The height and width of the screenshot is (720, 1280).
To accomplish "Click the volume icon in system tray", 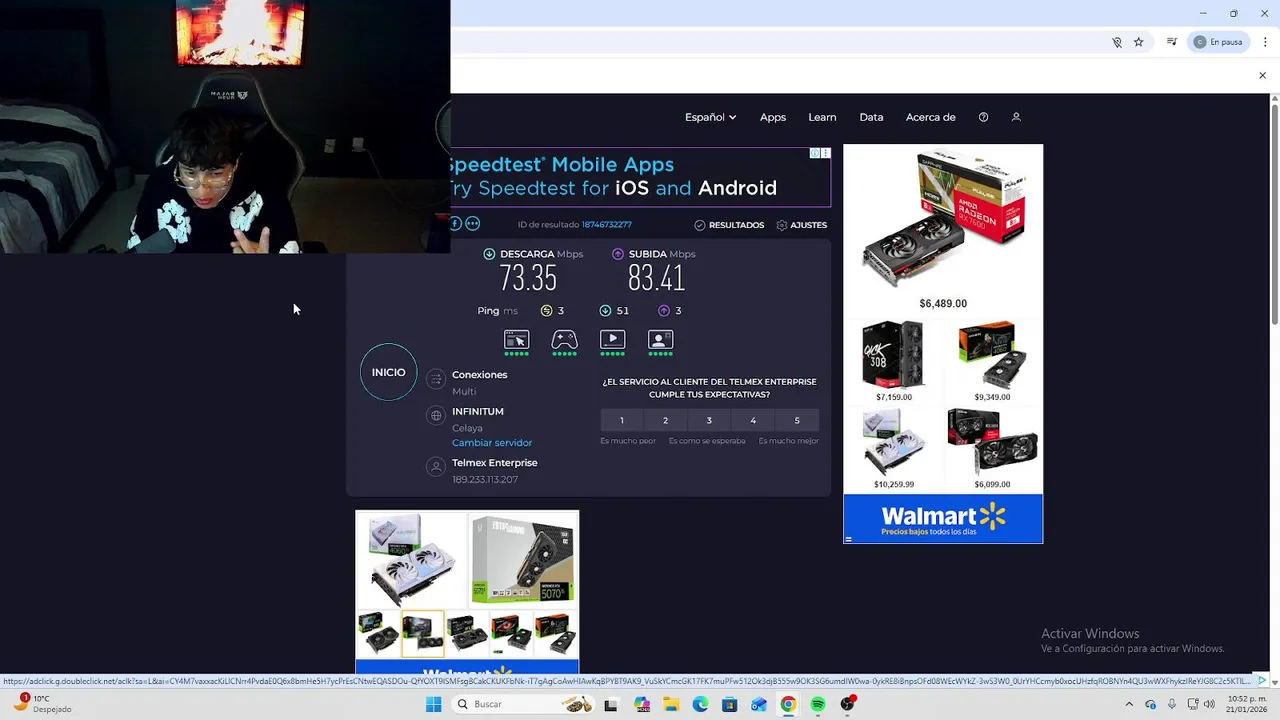I will 1209,704.
